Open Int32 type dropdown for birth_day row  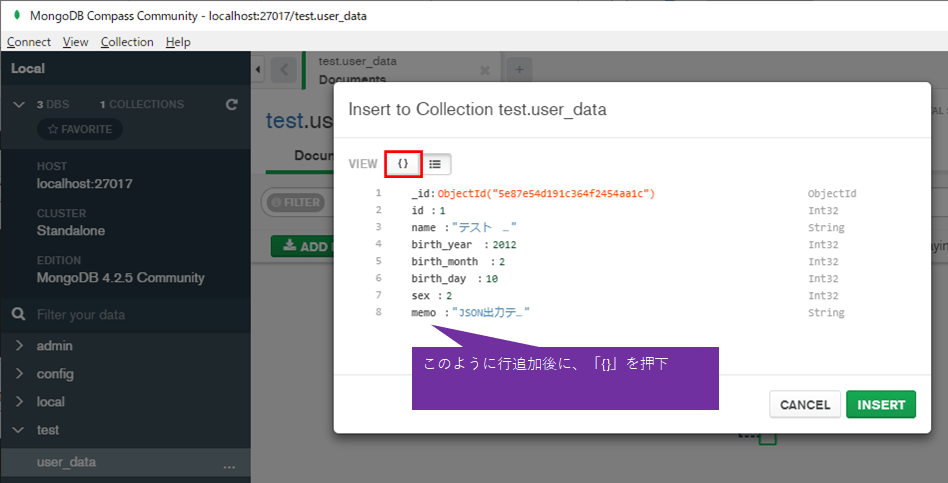point(823,279)
